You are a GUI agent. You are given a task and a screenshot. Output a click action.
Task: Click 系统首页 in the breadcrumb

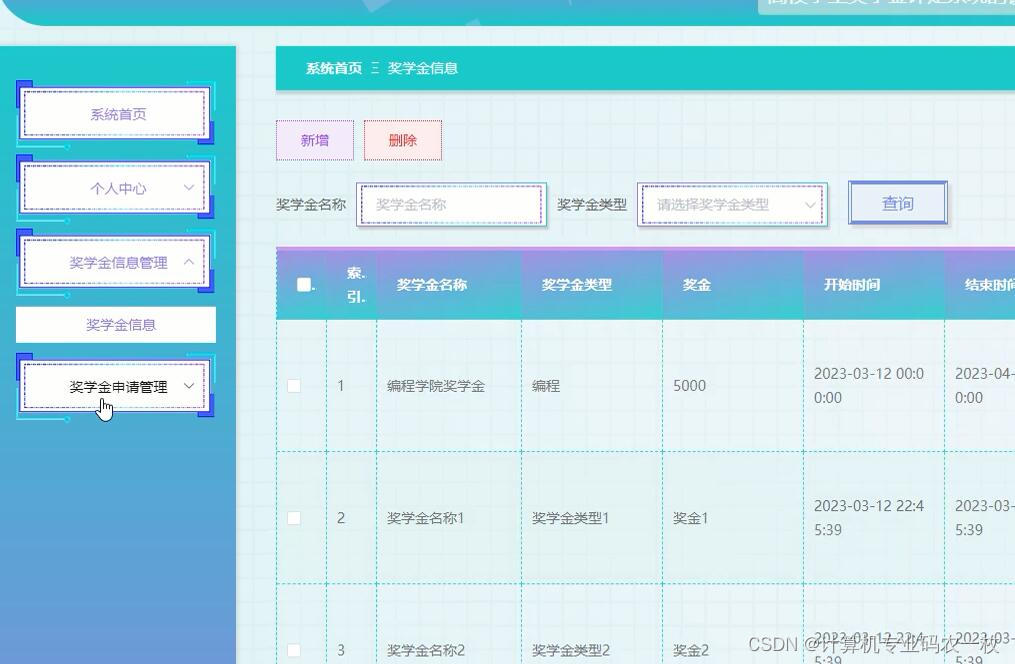click(332, 68)
